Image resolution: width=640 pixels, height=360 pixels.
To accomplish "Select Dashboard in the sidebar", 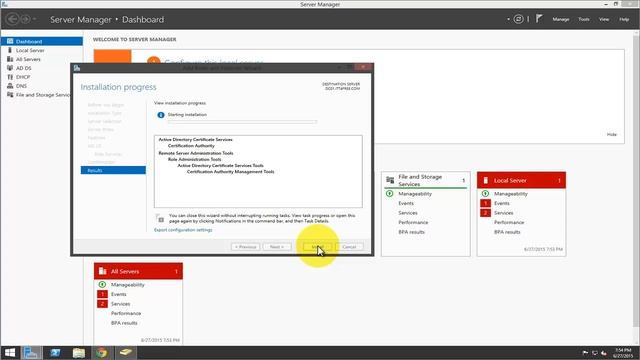I will point(42,41).
